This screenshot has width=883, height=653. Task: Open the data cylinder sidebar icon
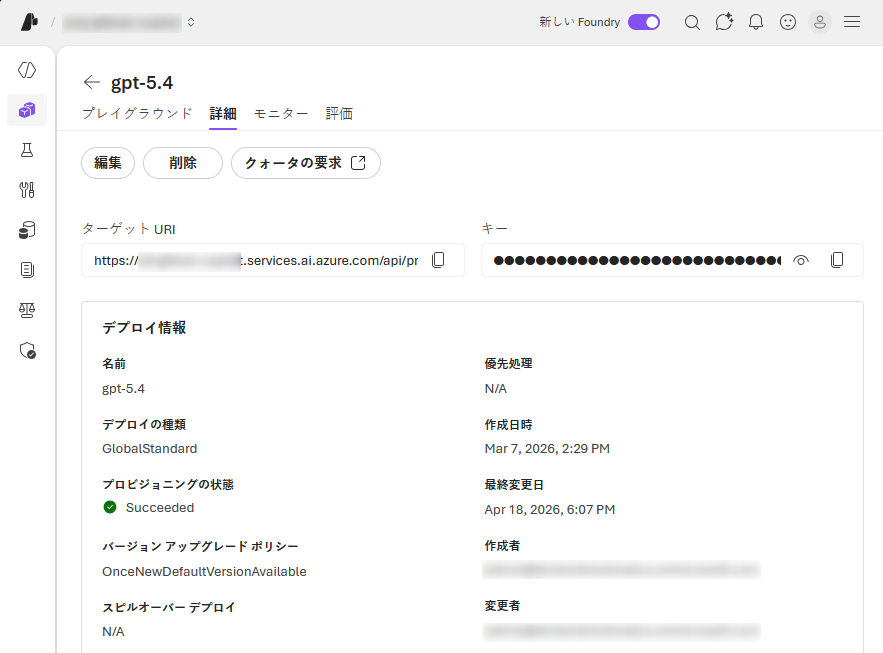[x=27, y=230]
